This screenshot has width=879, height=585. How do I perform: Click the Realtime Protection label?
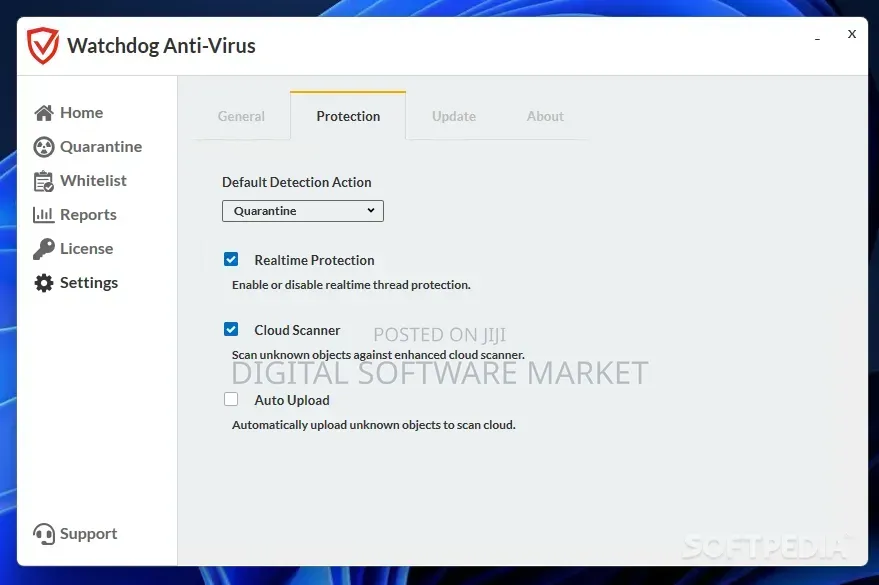tap(314, 260)
